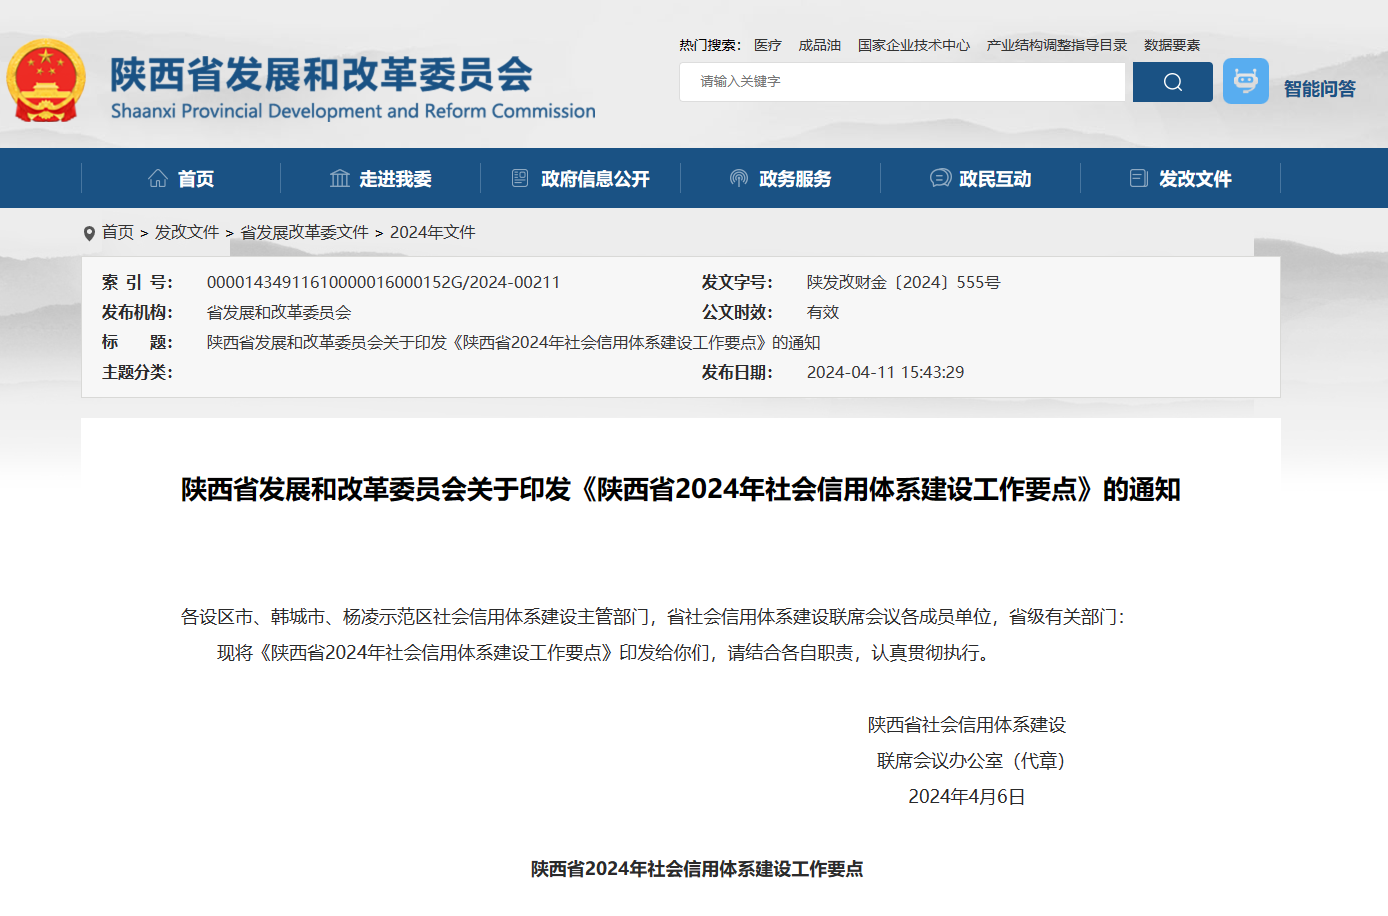Select the 走进我委 navigation item
The image size is (1388, 916).
[x=393, y=177]
